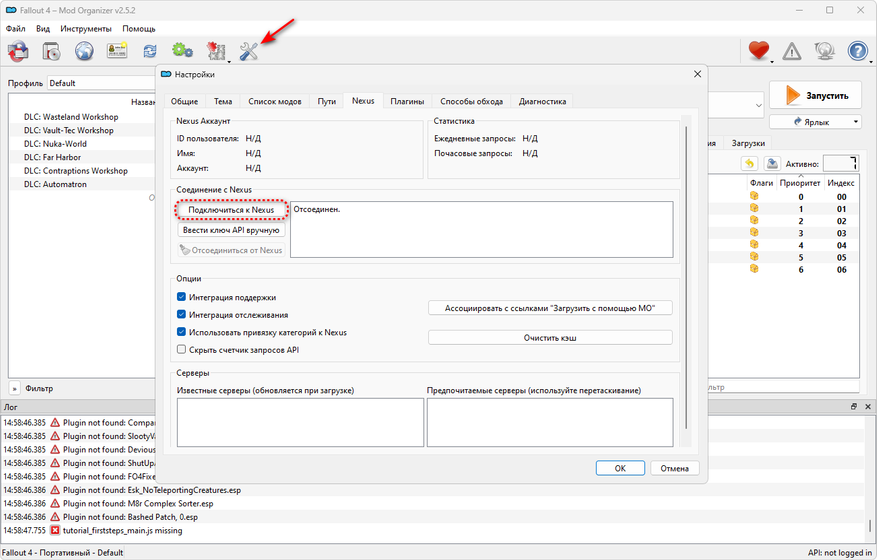The width and height of the screenshot is (877, 560).
Task: Click the Refresh toolbar icon with blue arrows
Action: click(x=150, y=51)
